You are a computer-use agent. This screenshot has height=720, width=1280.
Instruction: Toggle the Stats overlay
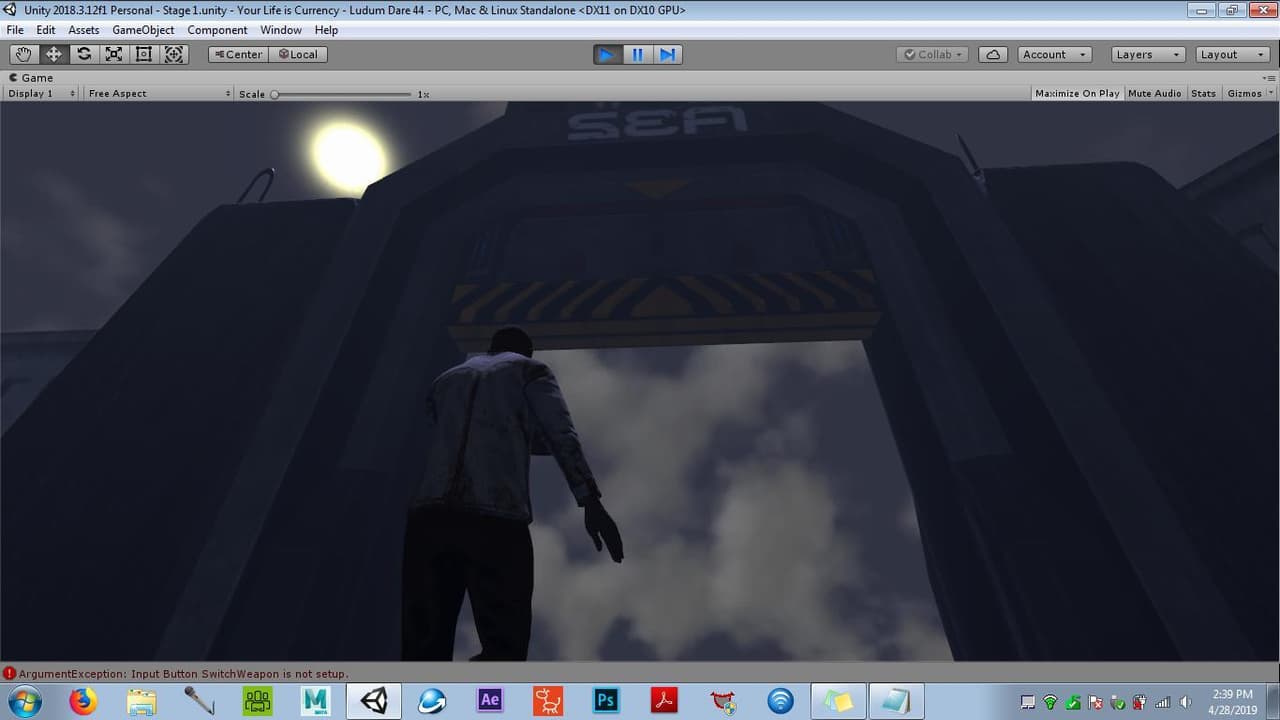[x=1204, y=93]
